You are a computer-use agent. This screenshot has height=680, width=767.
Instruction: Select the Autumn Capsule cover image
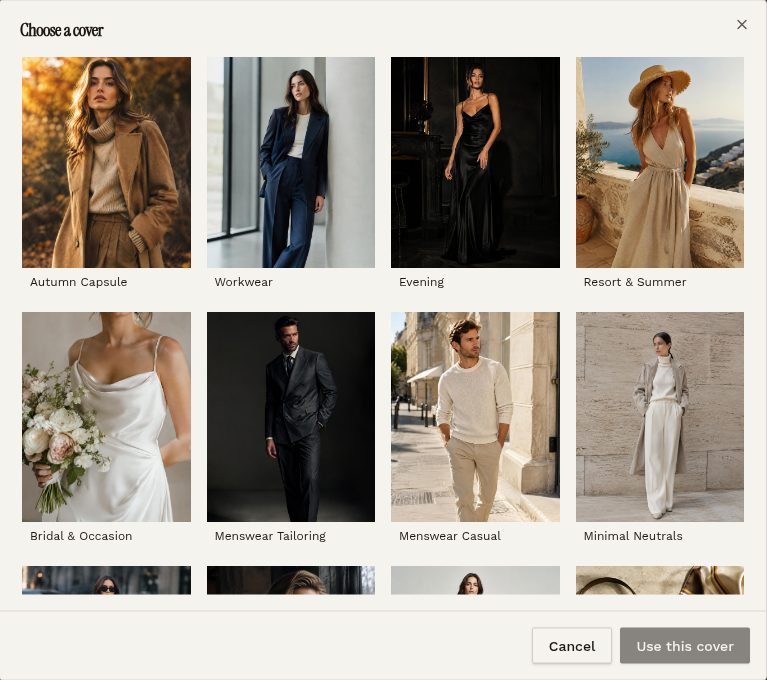point(106,162)
